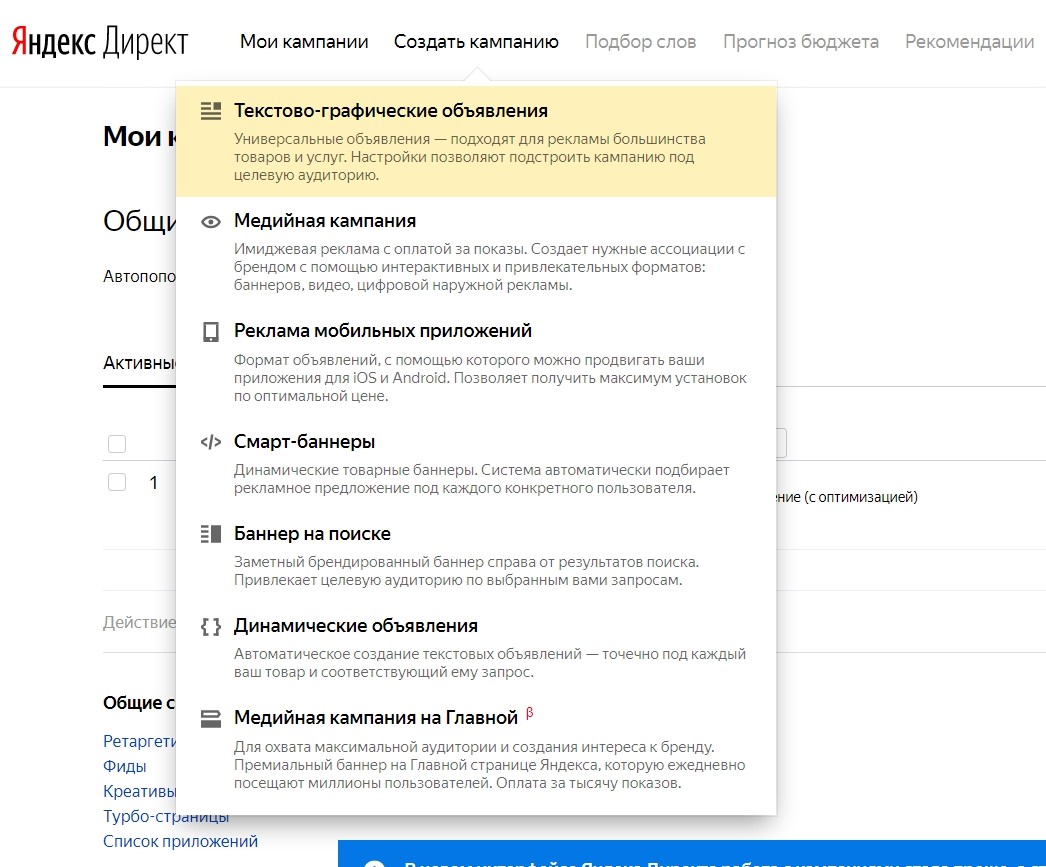Click the mobile phone icon for app ads
1046x867 pixels.
point(210,332)
